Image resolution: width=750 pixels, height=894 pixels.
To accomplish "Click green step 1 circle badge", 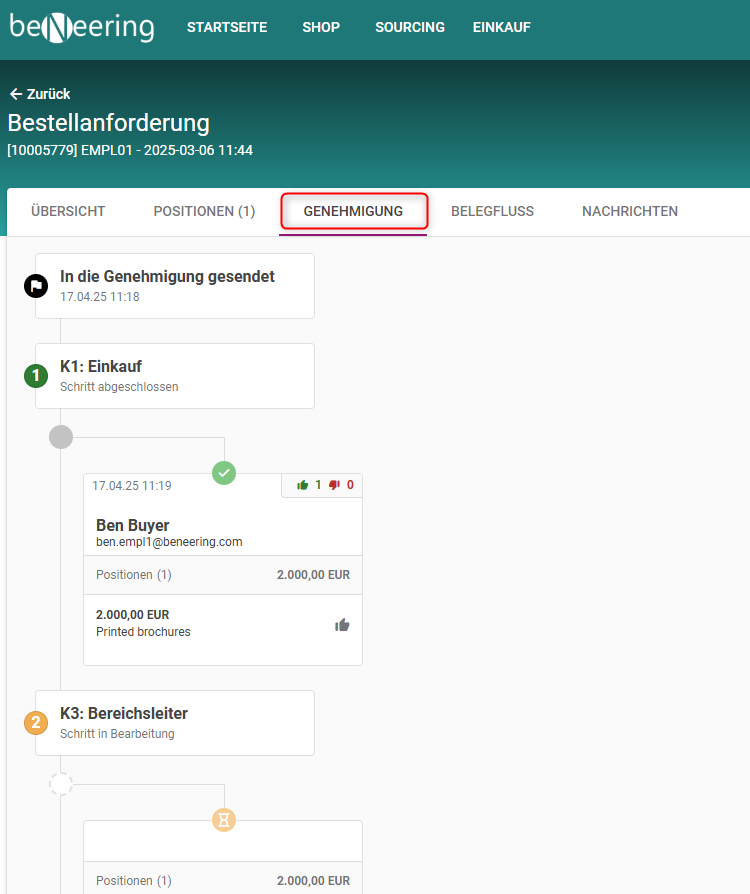I will click(36, 376).
